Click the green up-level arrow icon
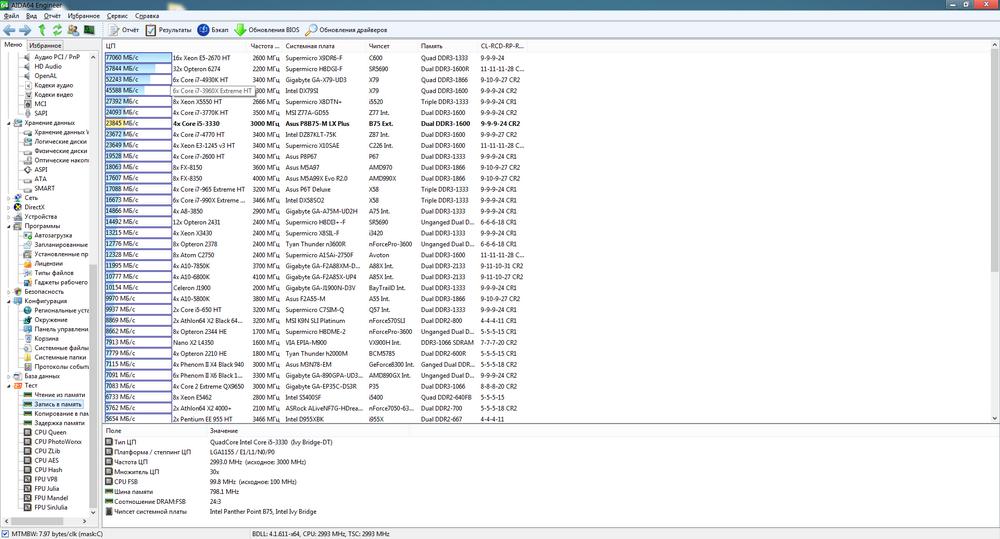This screenshot has width=1000, height=539. point(41,30)
